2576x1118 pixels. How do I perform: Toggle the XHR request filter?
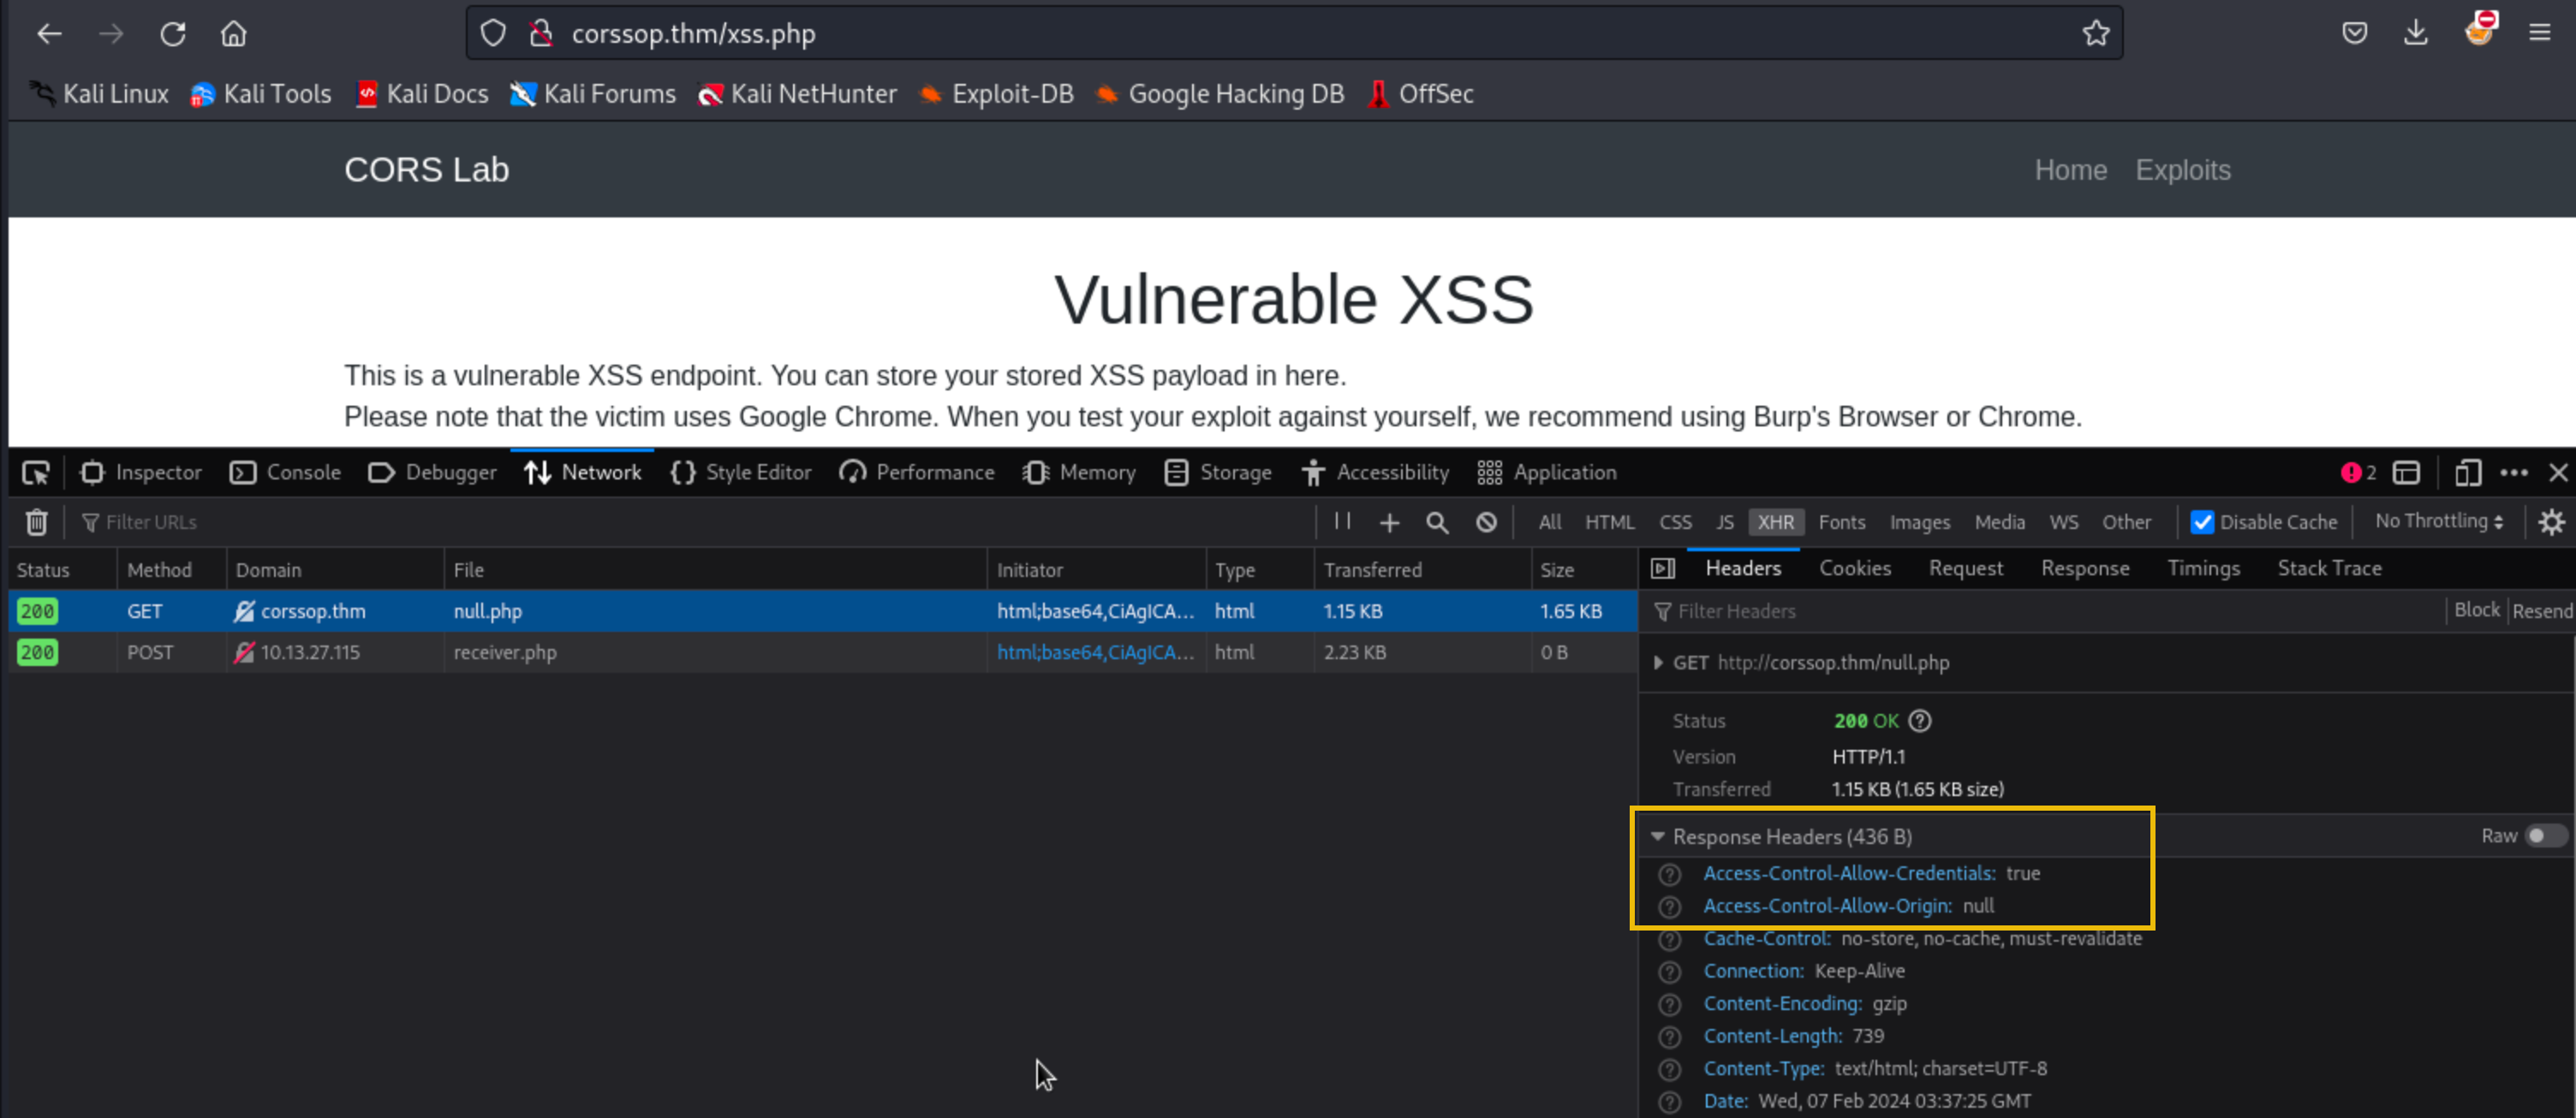[x=1775, y=522]
